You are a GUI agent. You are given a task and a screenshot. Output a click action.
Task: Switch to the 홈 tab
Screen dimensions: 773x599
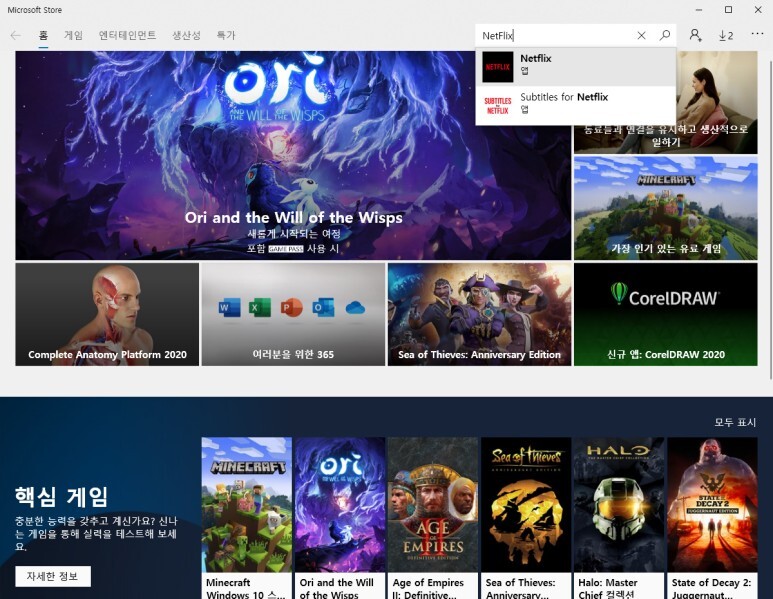[43, 35]
